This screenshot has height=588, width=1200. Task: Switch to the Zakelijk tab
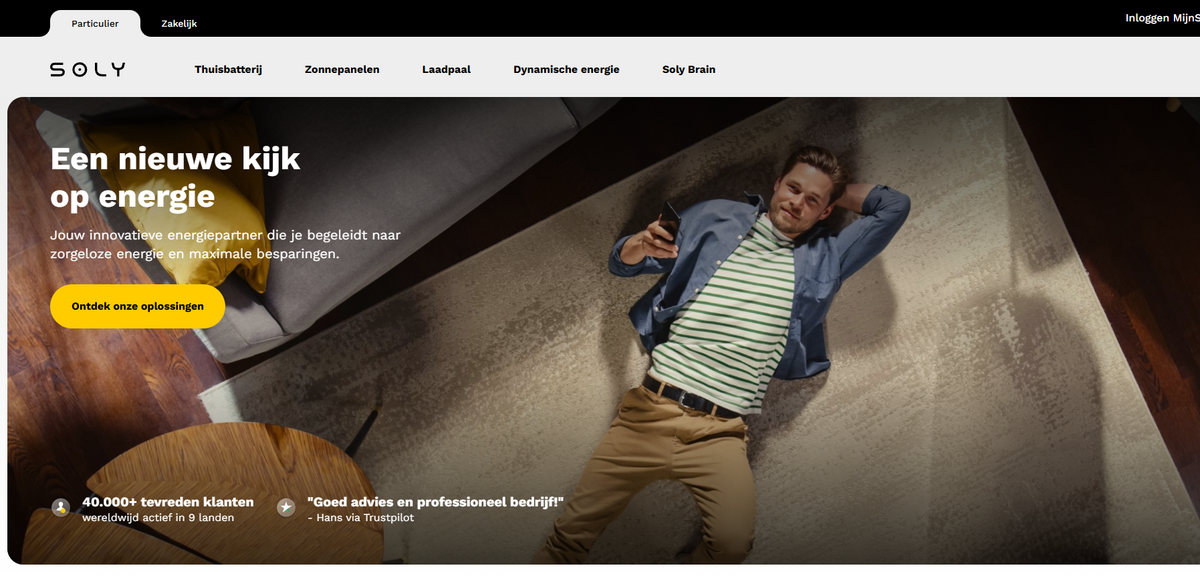pyautogui.click(x=179, y=23)
